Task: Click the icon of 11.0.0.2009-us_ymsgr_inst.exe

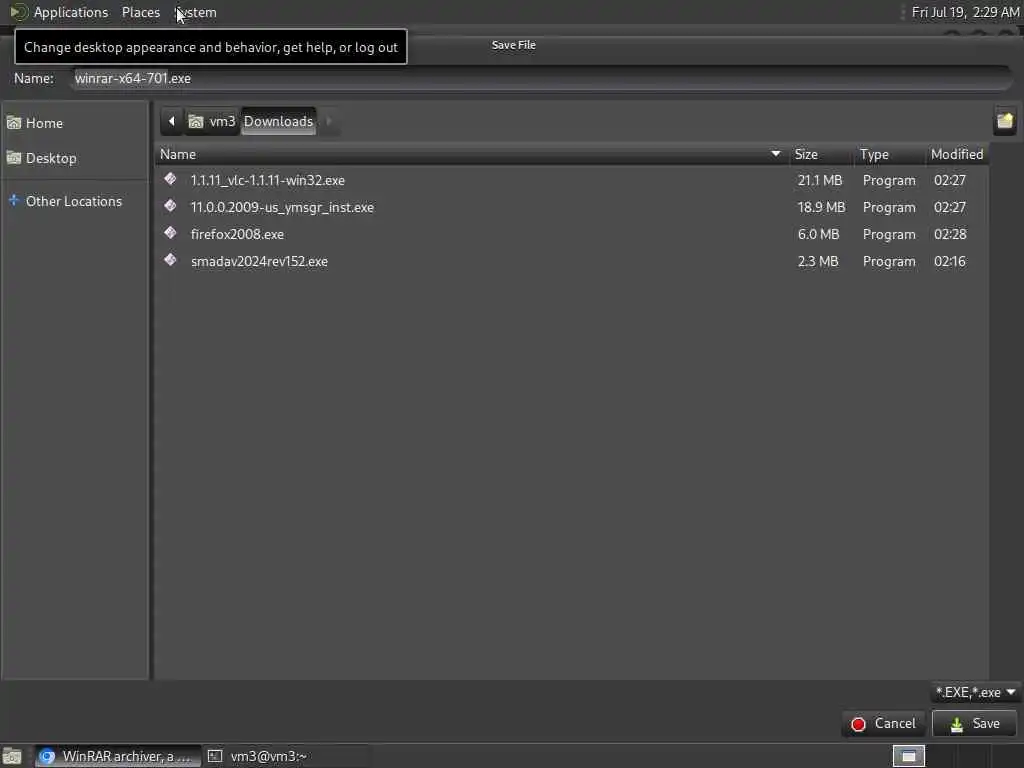Action: (170, 206)
